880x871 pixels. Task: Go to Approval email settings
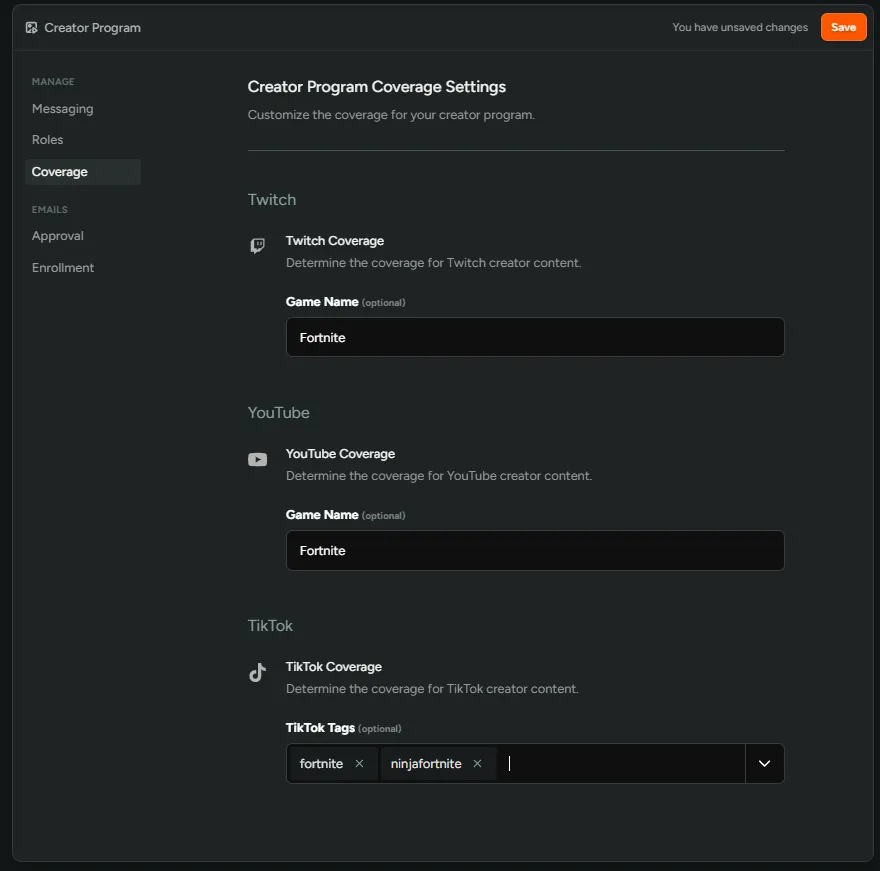[58, 236]
